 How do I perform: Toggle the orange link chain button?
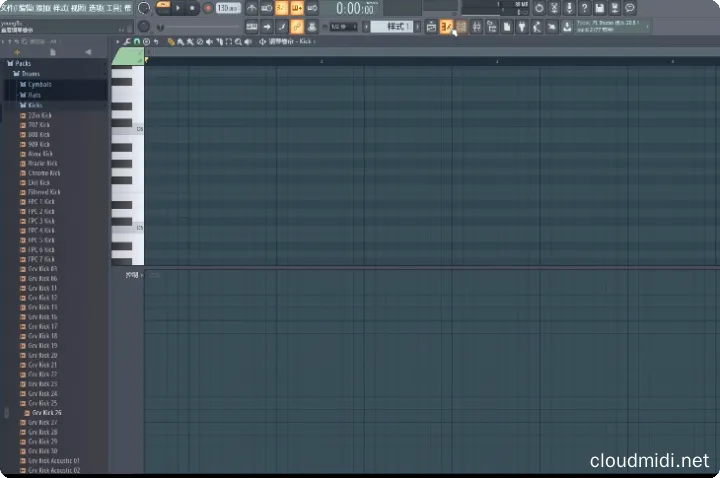[x=297, y=26]
